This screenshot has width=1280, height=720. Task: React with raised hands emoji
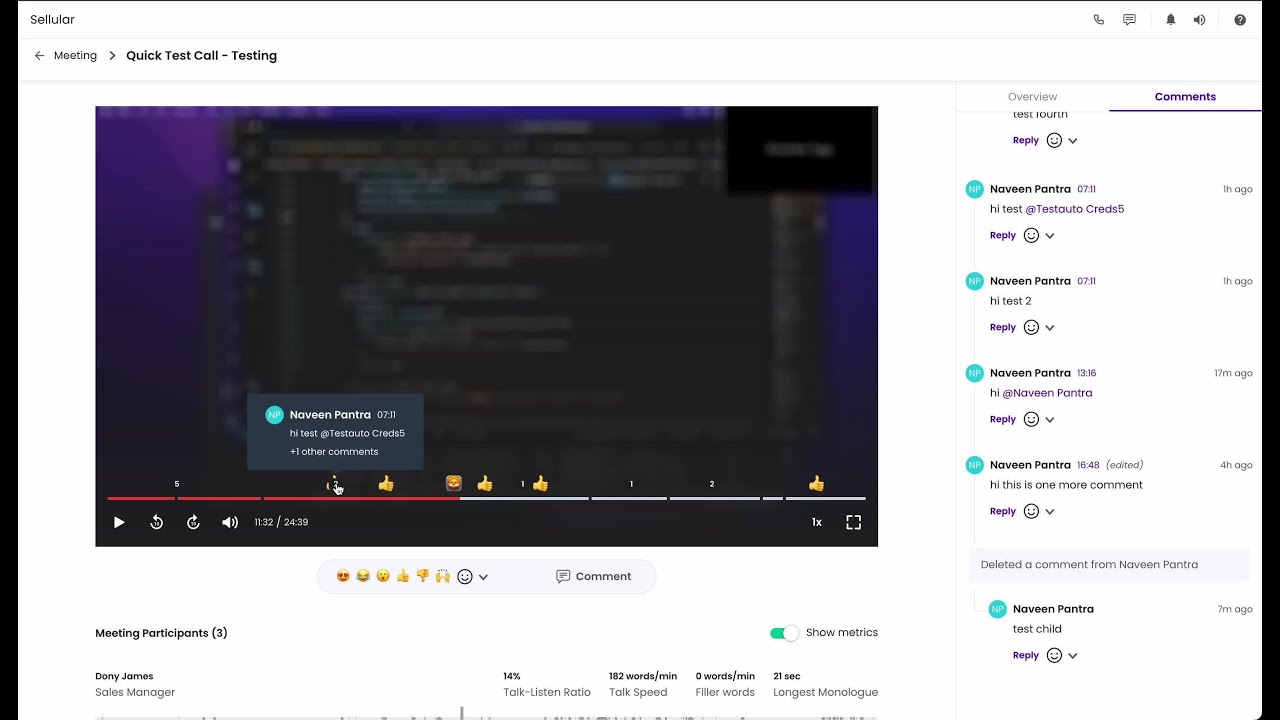442,576
